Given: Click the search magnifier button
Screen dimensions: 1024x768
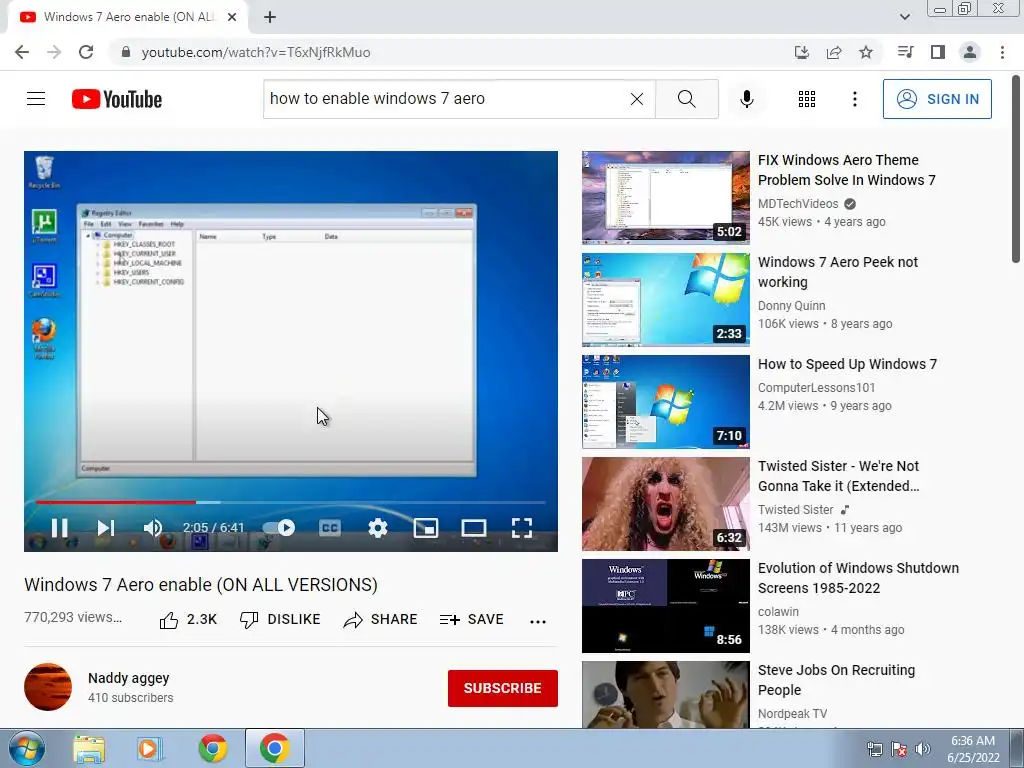Looking at the screenshot, I should click(686, 99).
